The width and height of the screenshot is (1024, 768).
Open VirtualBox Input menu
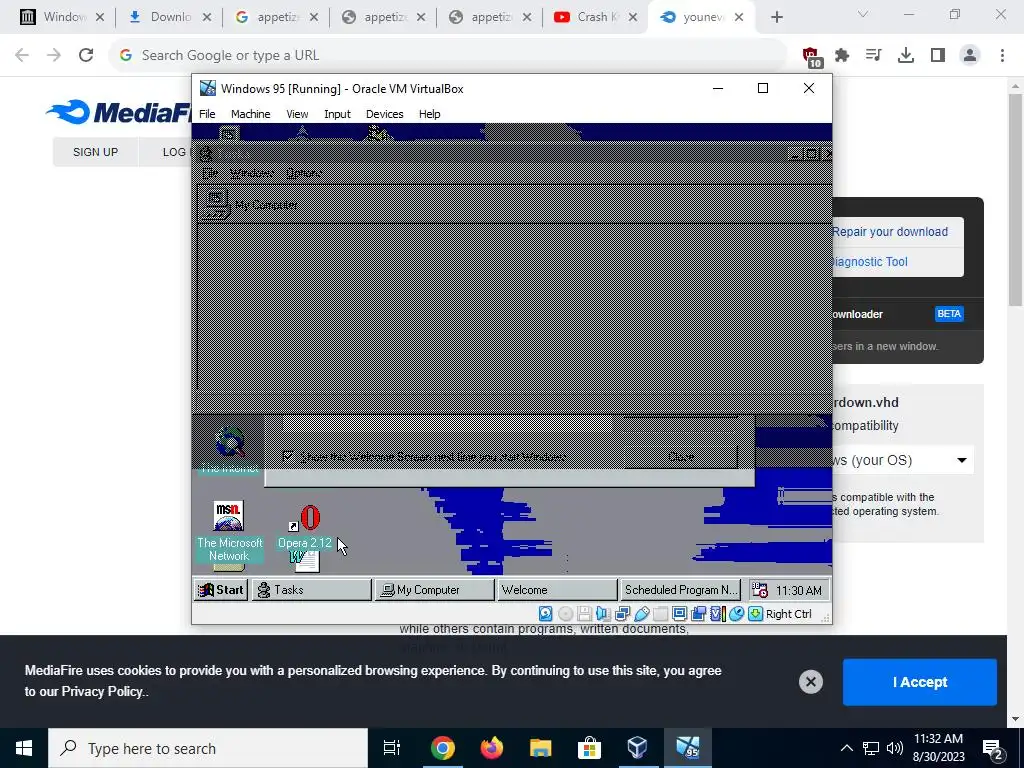point(337,114)
